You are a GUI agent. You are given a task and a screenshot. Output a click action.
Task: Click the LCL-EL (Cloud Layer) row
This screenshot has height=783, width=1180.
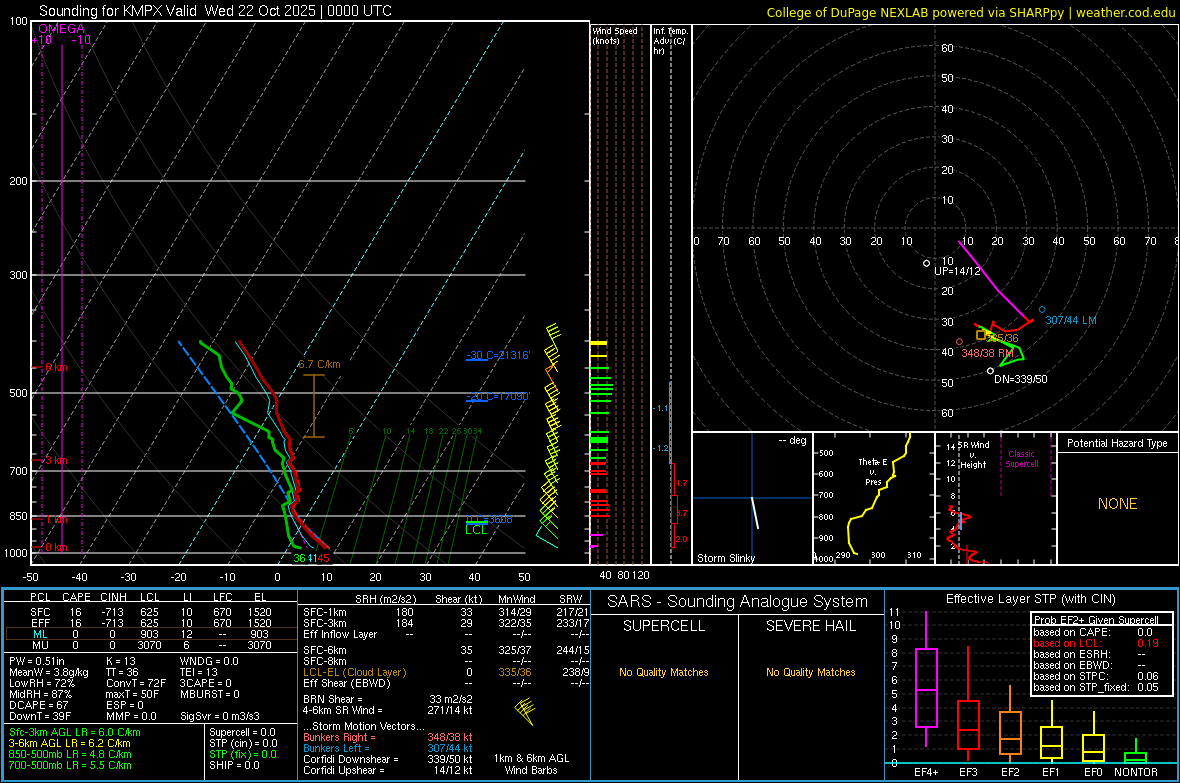[446, 672]
